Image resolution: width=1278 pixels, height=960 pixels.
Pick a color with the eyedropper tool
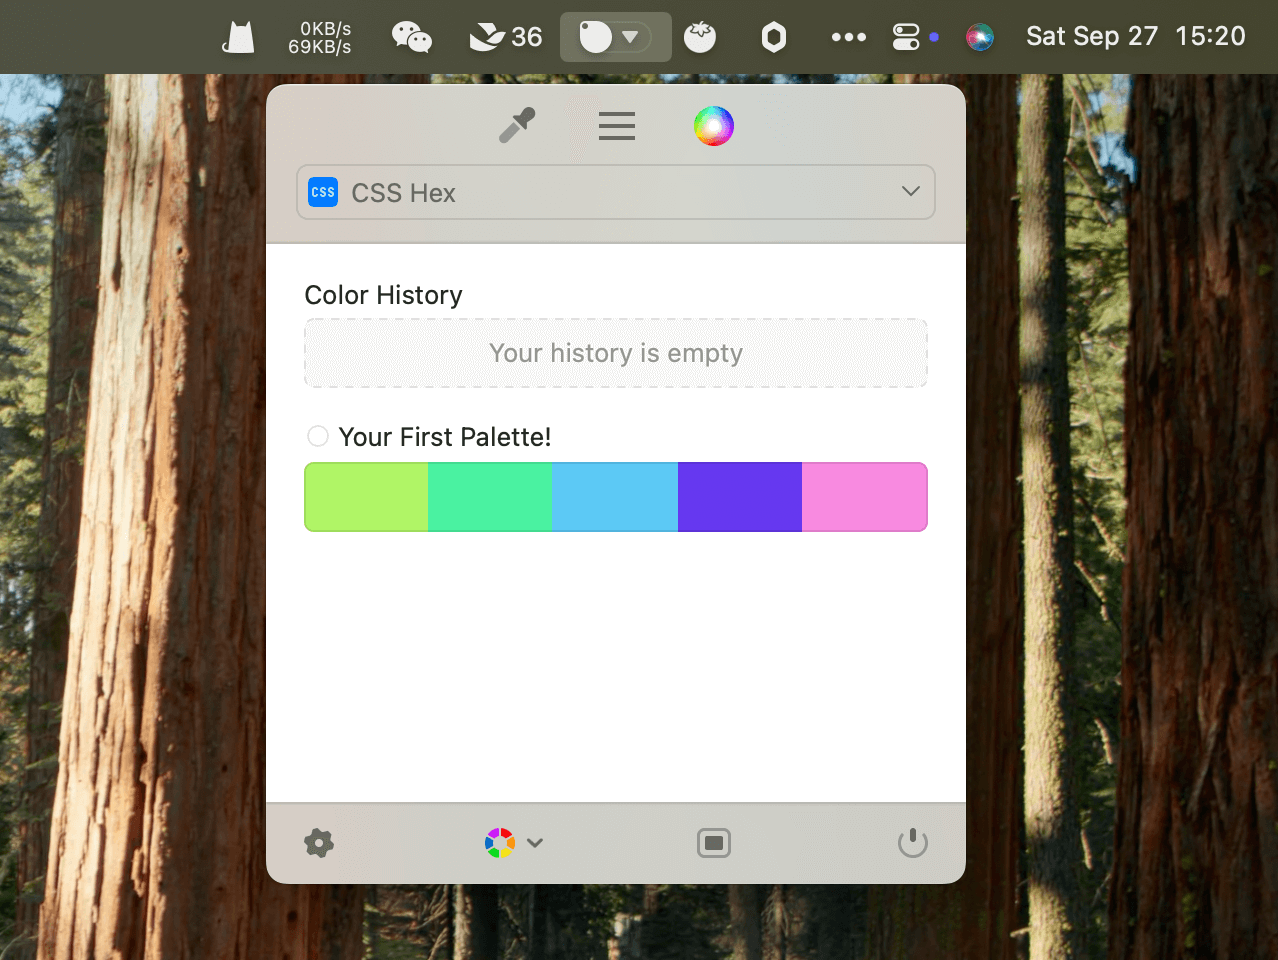tap(517, 126)
